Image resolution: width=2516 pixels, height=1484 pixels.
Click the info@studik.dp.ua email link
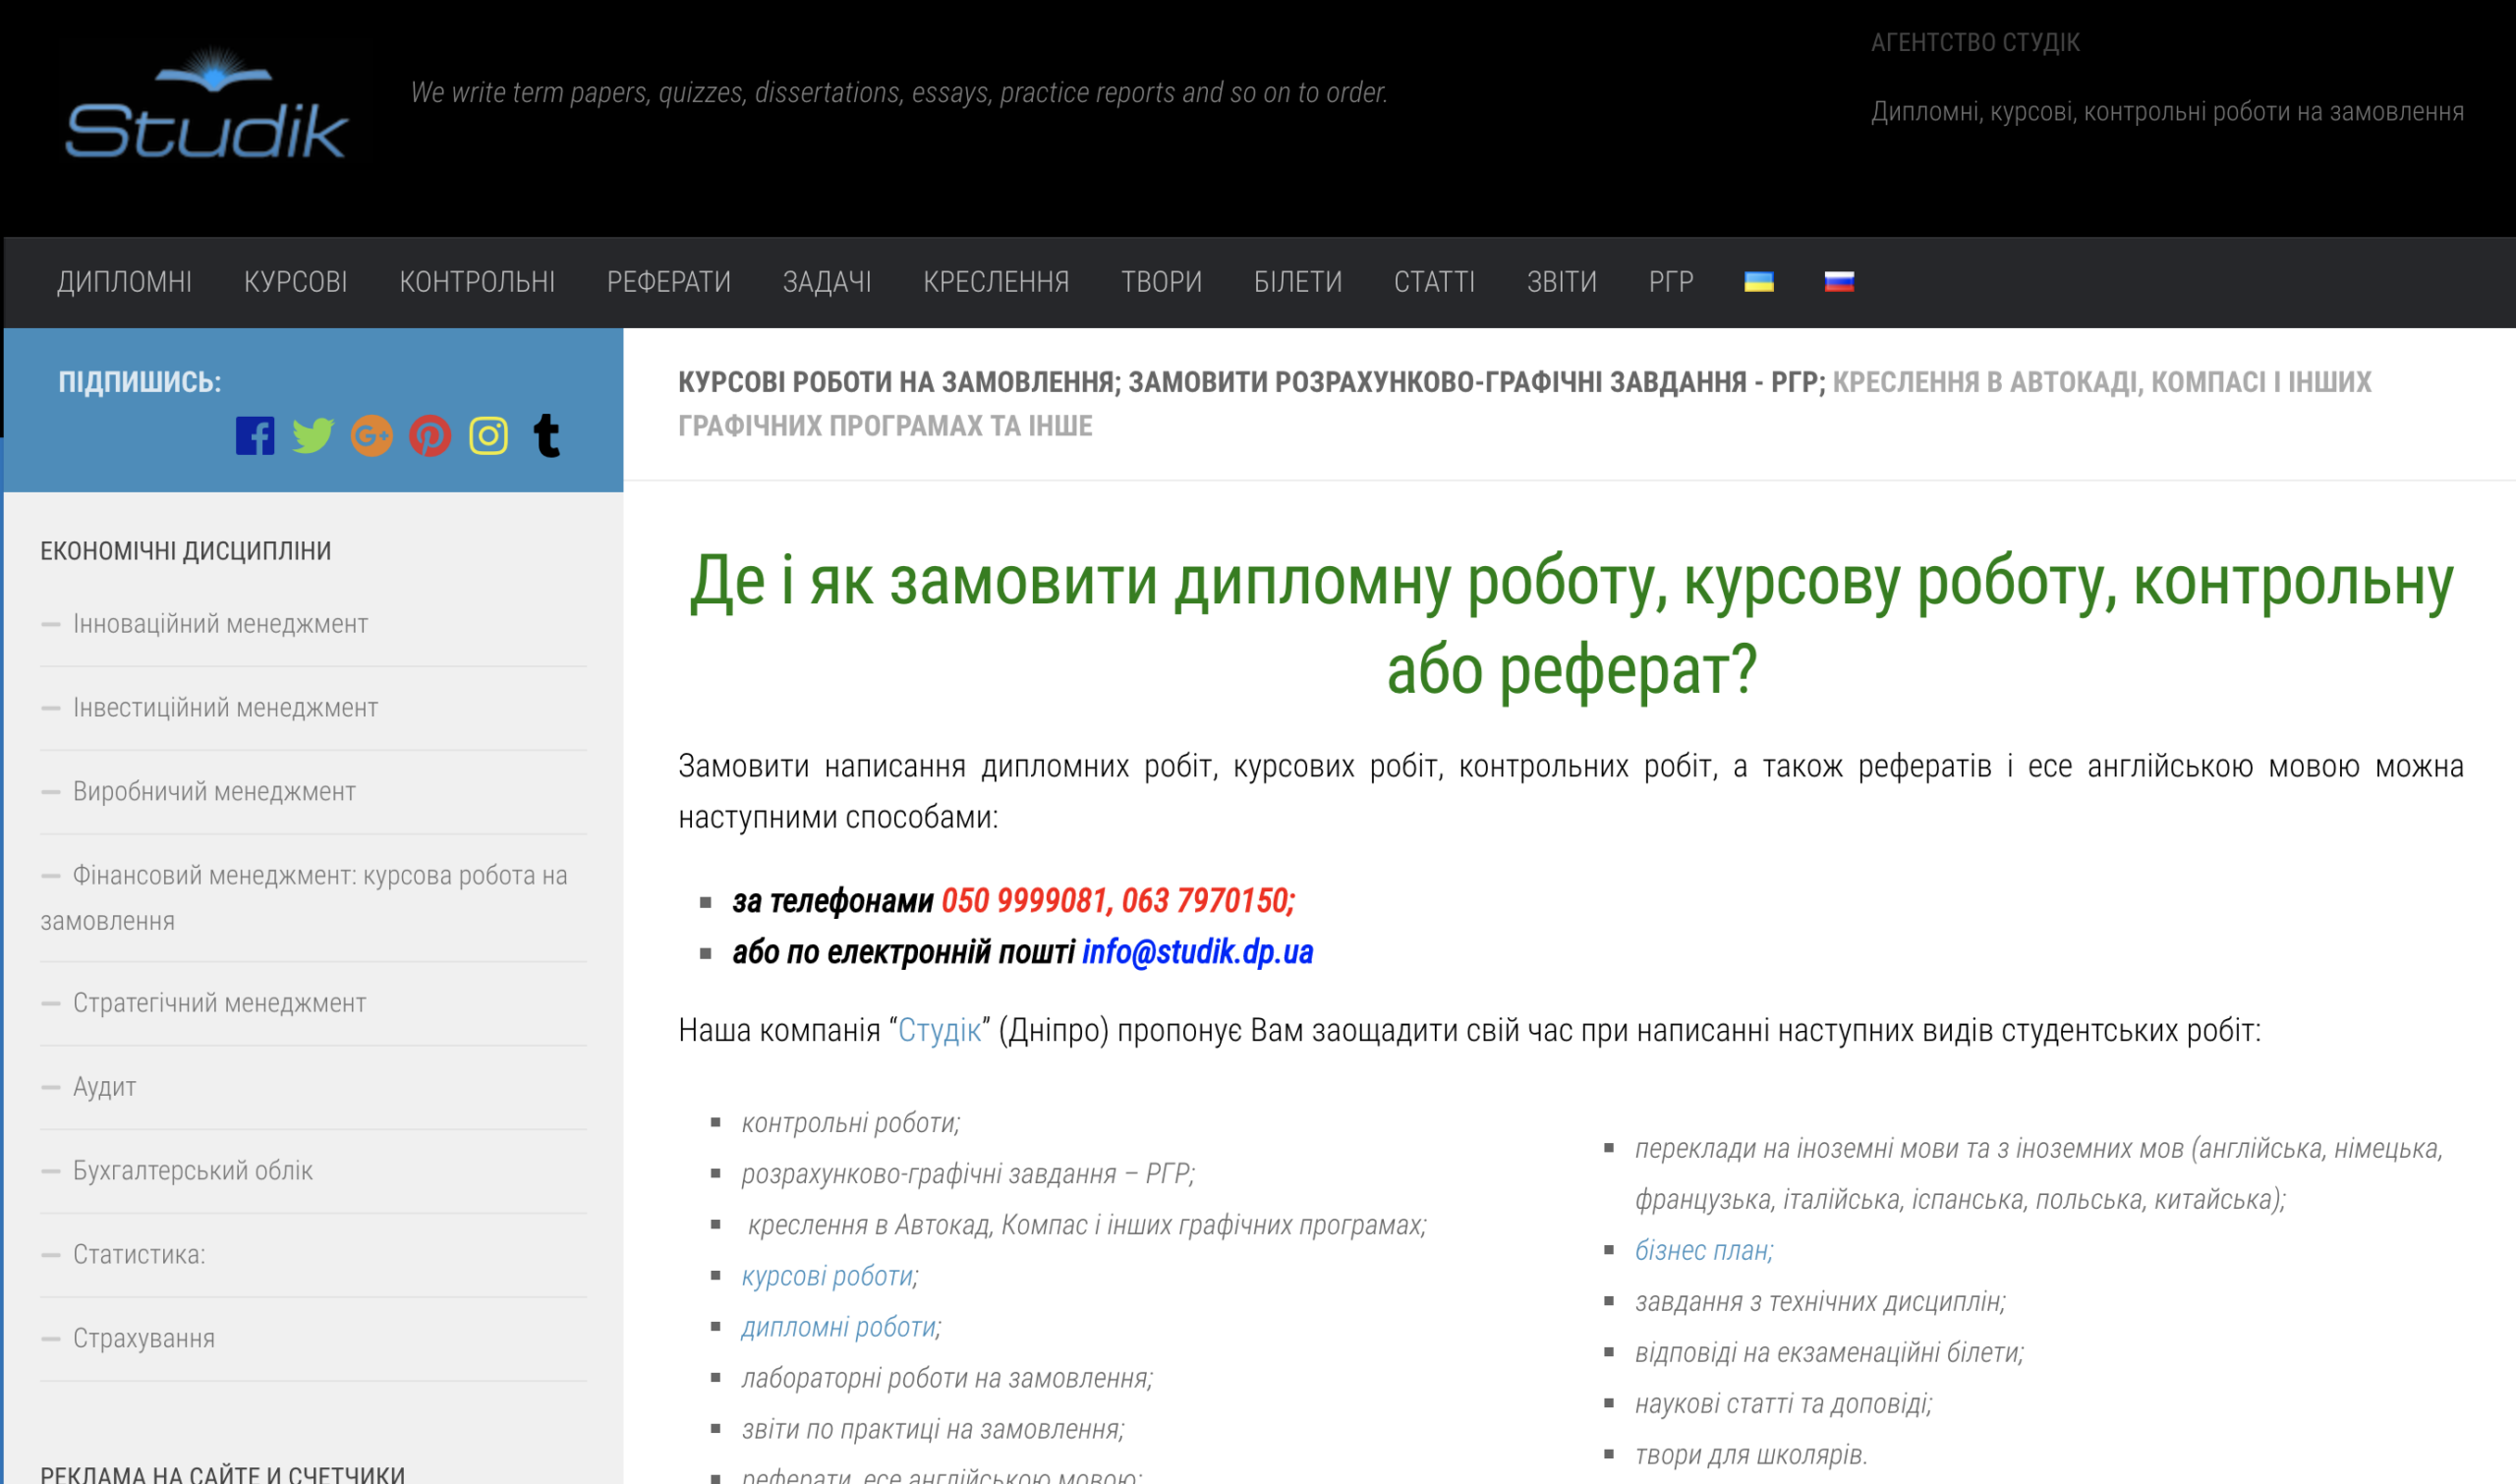click(x=1197, y=952)
